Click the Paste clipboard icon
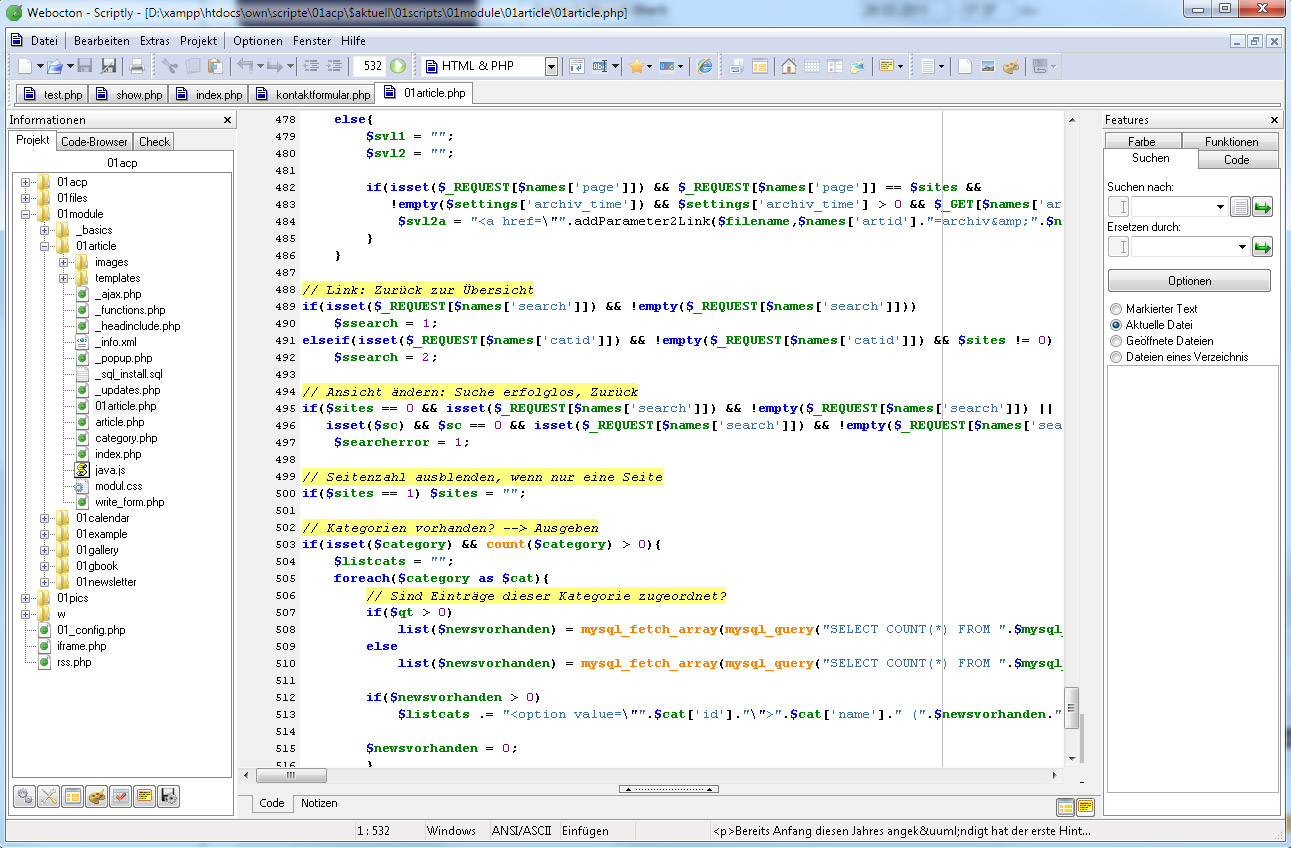Screen dimensions: 1291x848 point(214,66)
